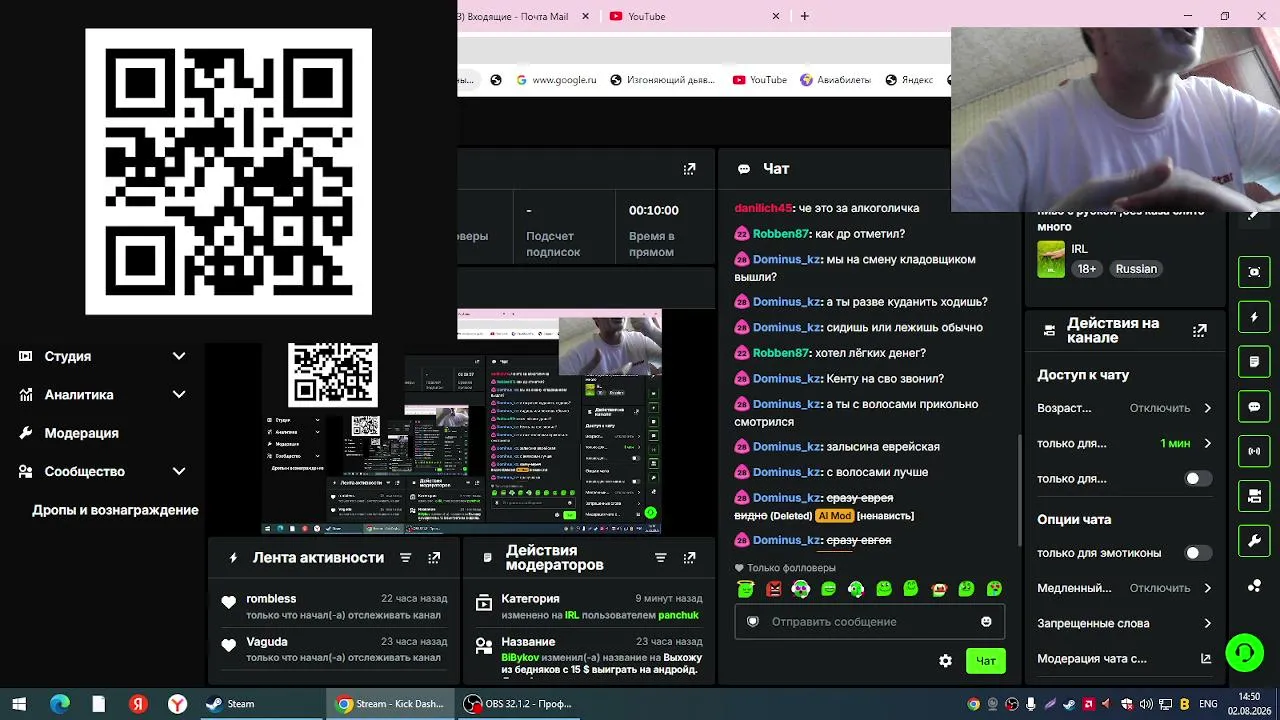Open OBS 32.1.2 from the taskbar
The width and height of the screenshot is (1280, 720).
tap(519, 704)
